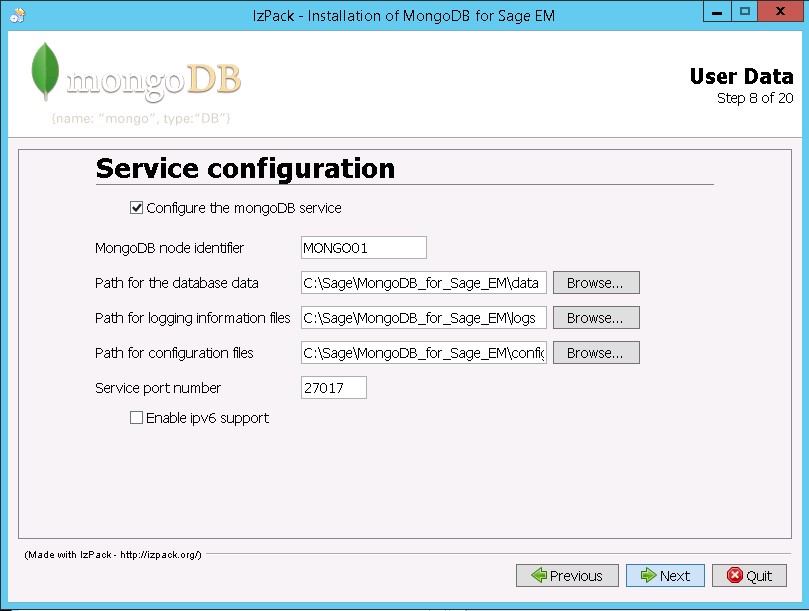Viewport: 809px width, 611px height.
Task: Click the MongoDB node identifier field
Action: tap(364, 248)
